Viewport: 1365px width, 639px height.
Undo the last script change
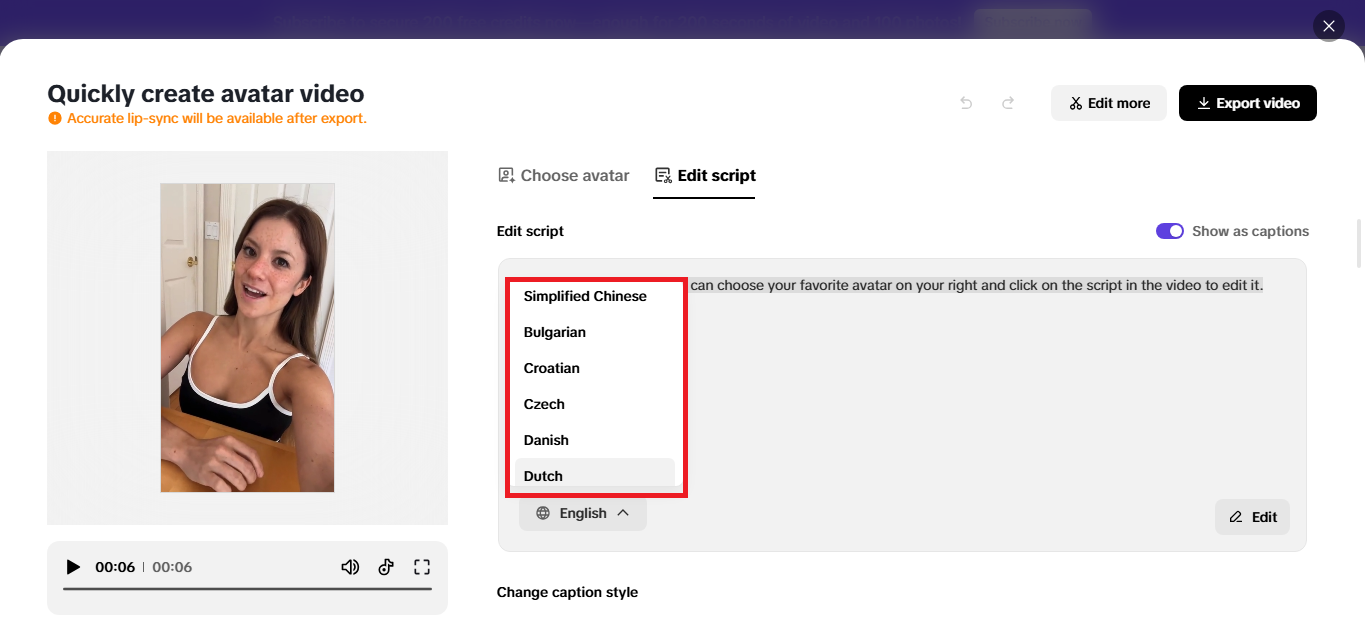click(965, 103)
